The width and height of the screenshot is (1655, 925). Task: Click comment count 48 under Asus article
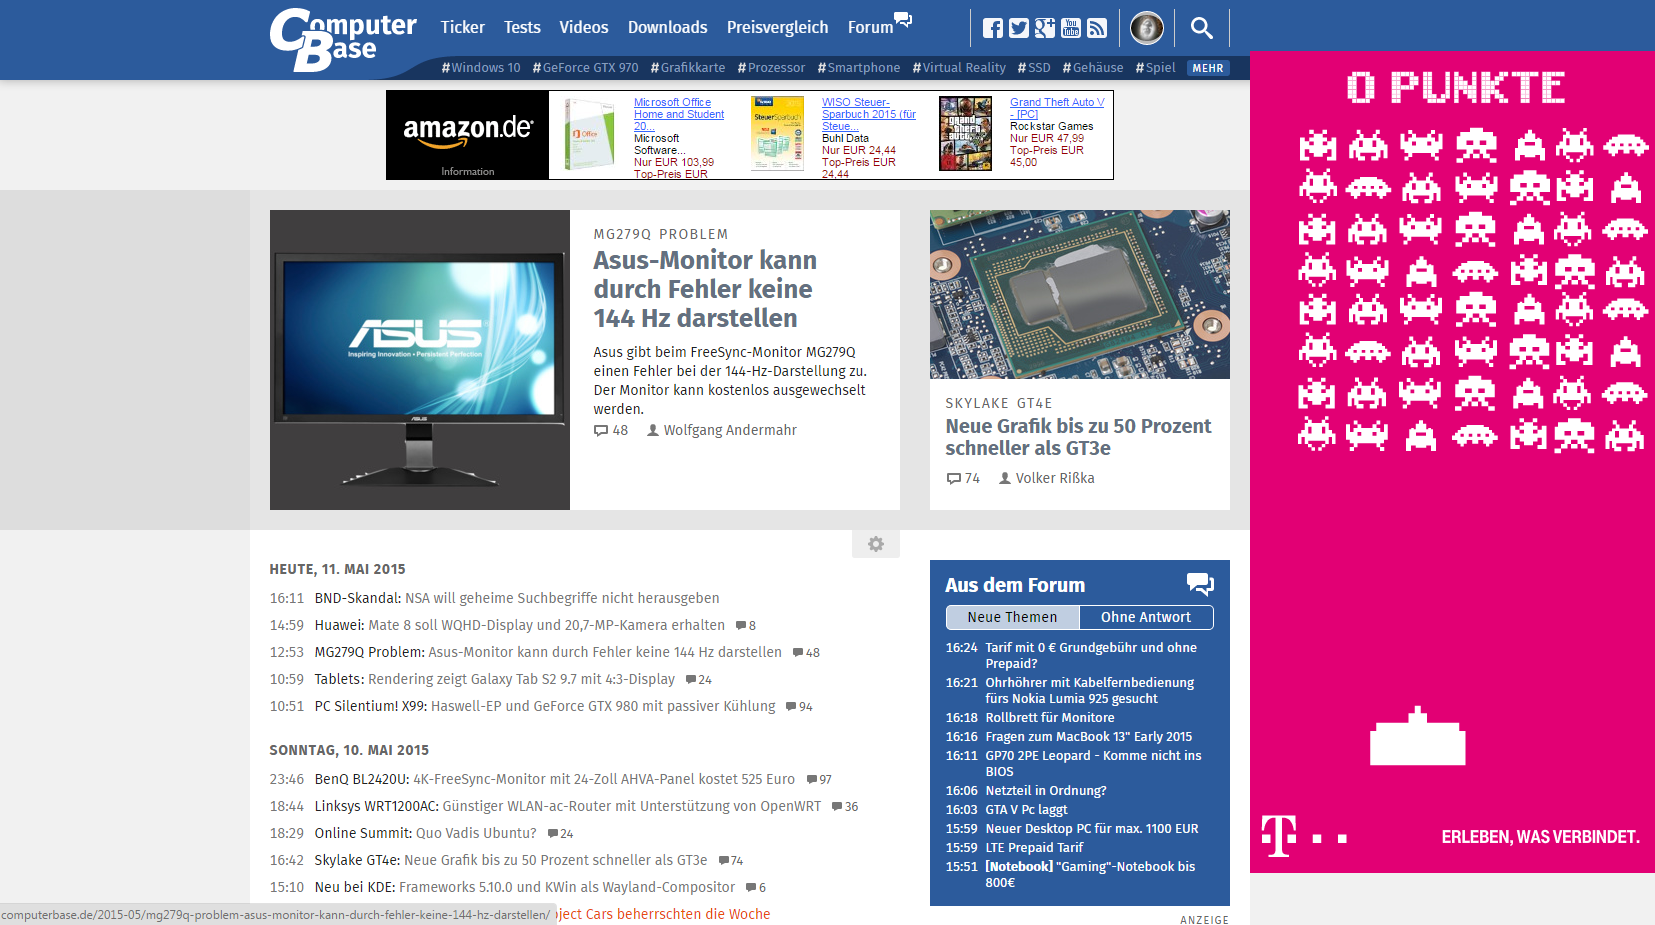[611, 430]
